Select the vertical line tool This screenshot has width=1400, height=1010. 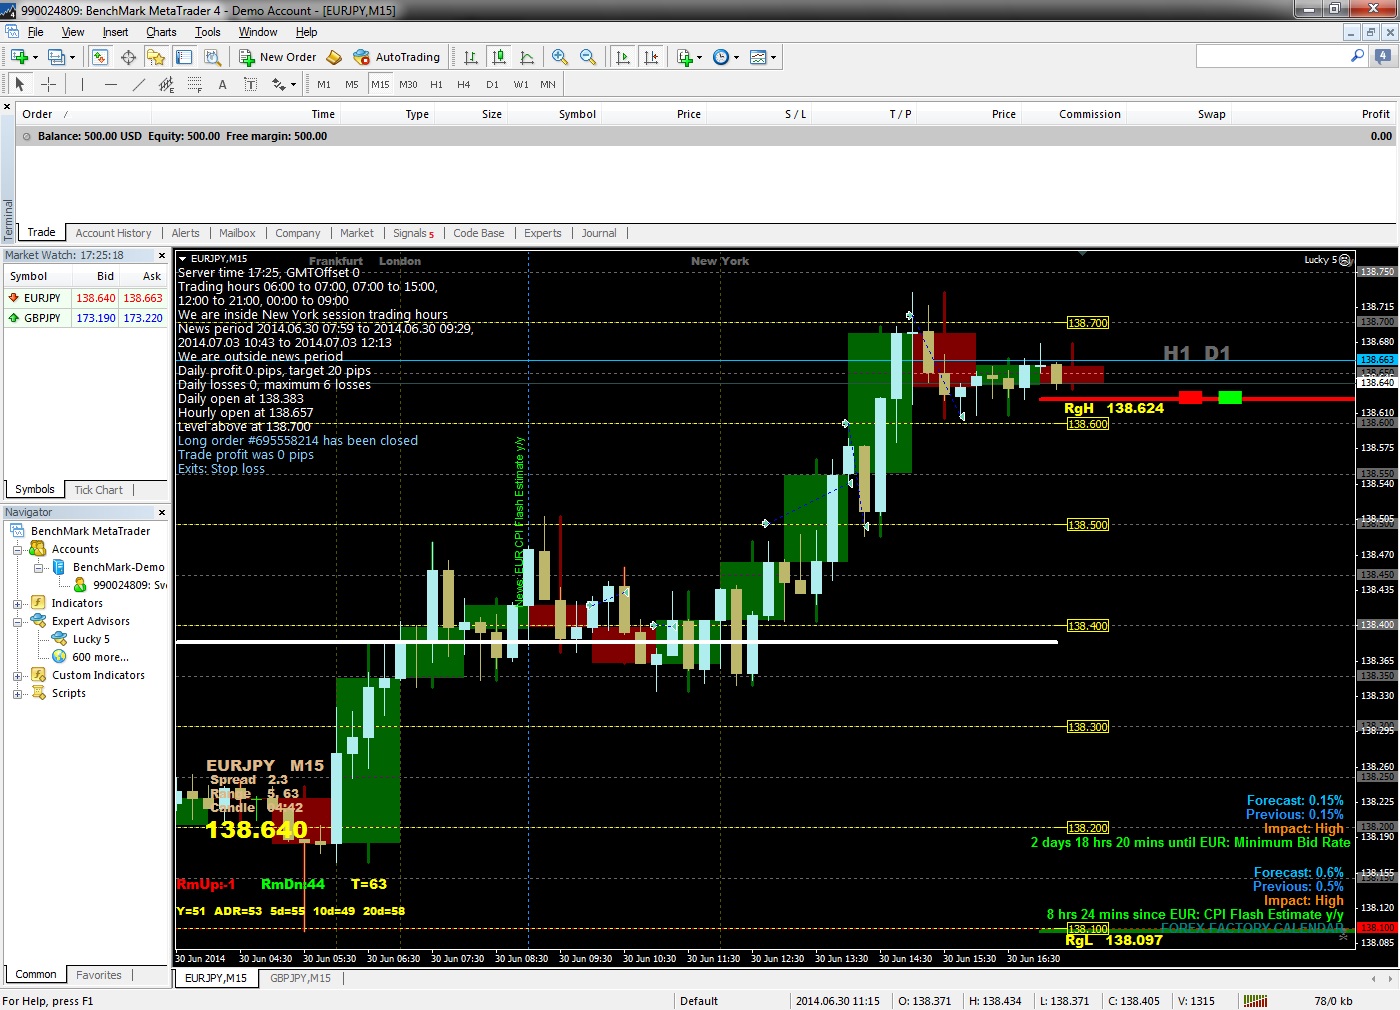(x=82, y=84)
